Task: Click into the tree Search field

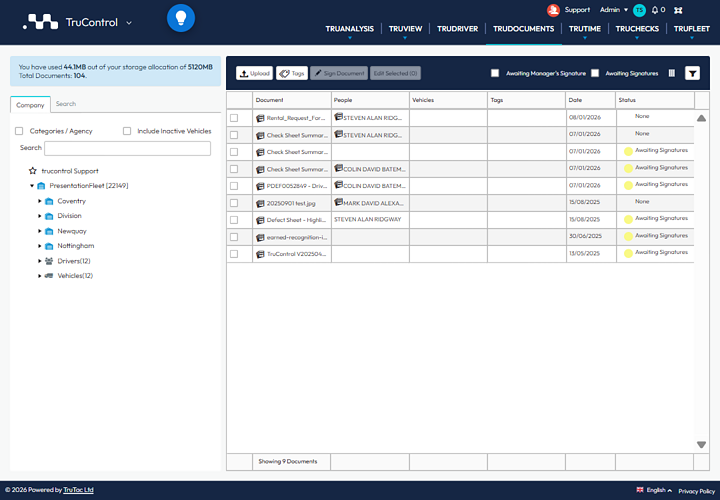Action: point(128,148)
